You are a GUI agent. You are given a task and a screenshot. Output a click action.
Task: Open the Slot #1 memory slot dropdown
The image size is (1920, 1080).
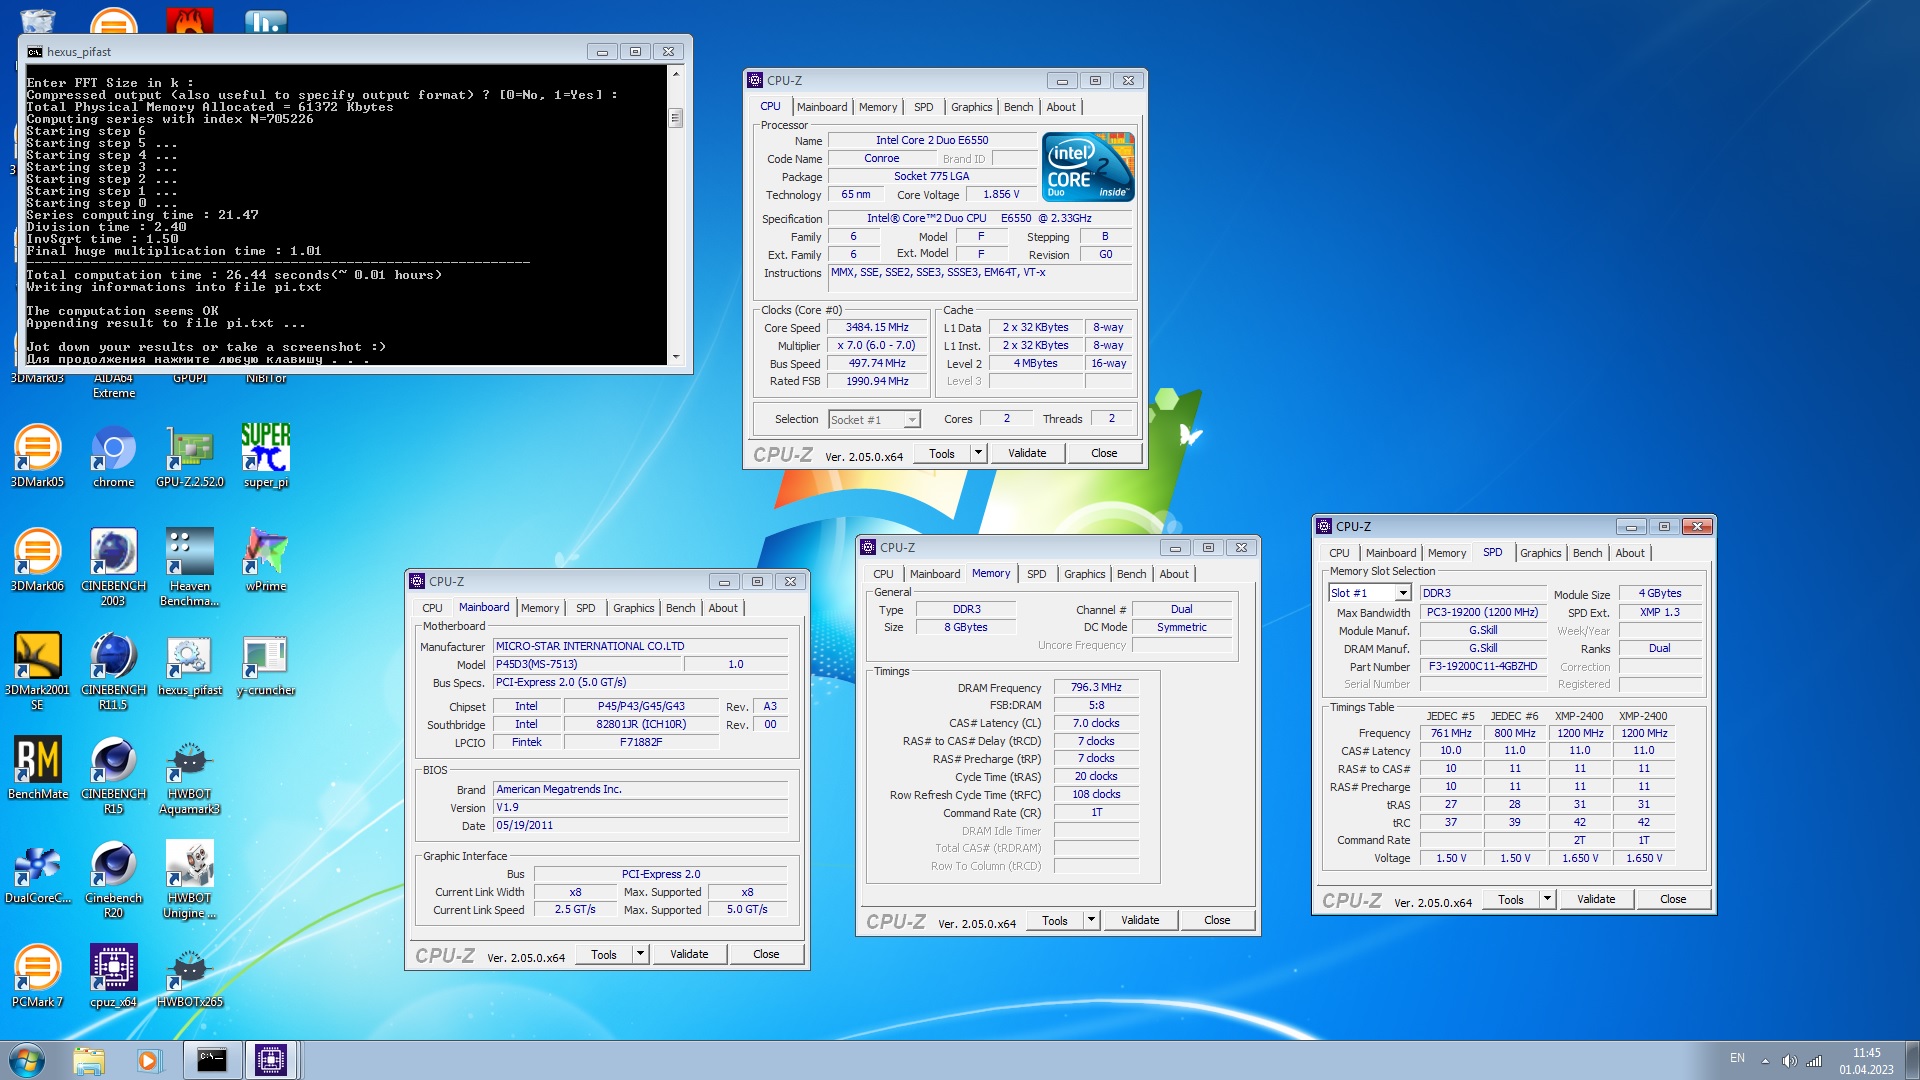tap(1369, 593)
